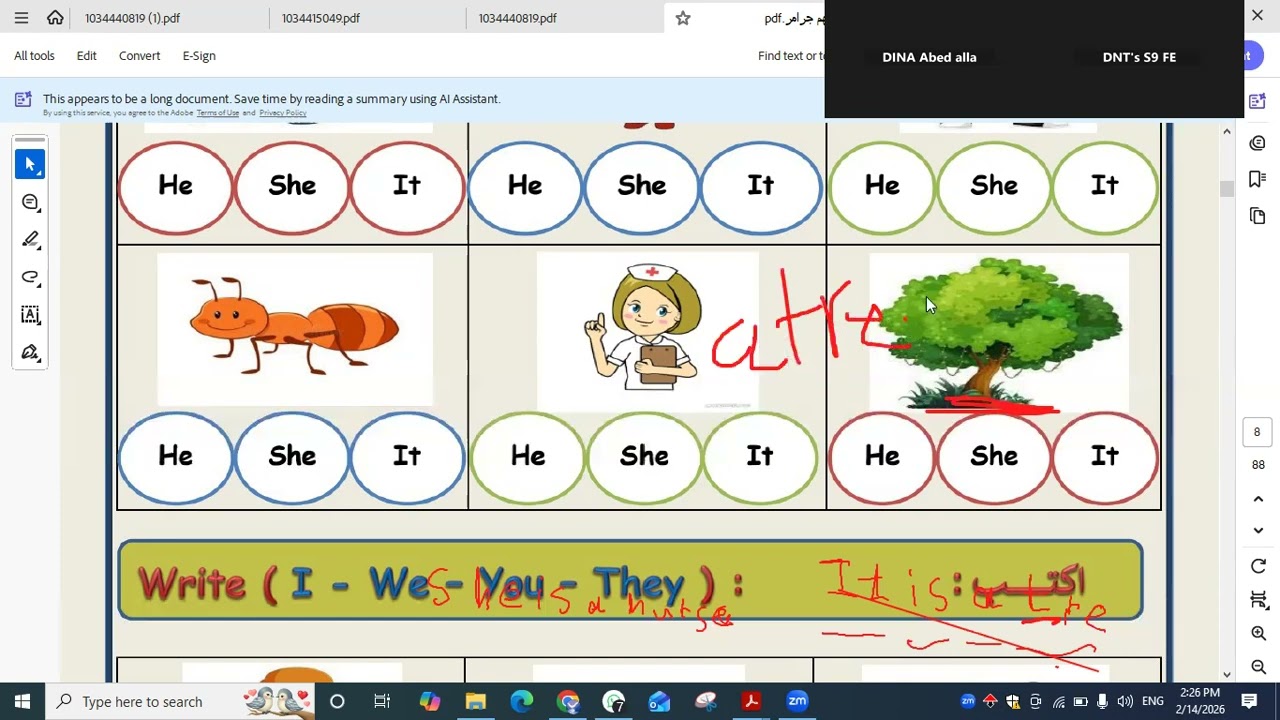The image size is (1280, 720).
Task: Click the ENG language indicator
Action: [1152, 701]
